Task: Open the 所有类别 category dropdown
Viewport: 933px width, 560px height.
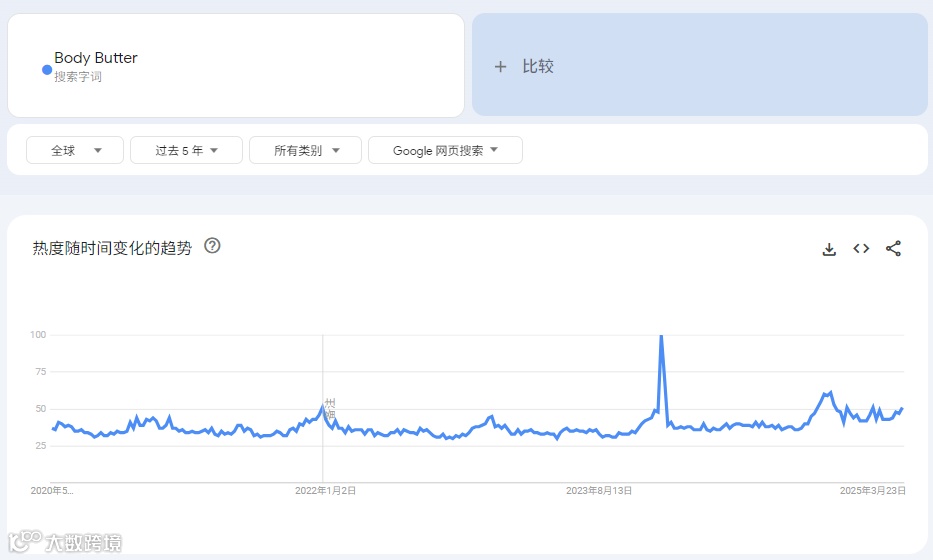Action: point(305,150)
